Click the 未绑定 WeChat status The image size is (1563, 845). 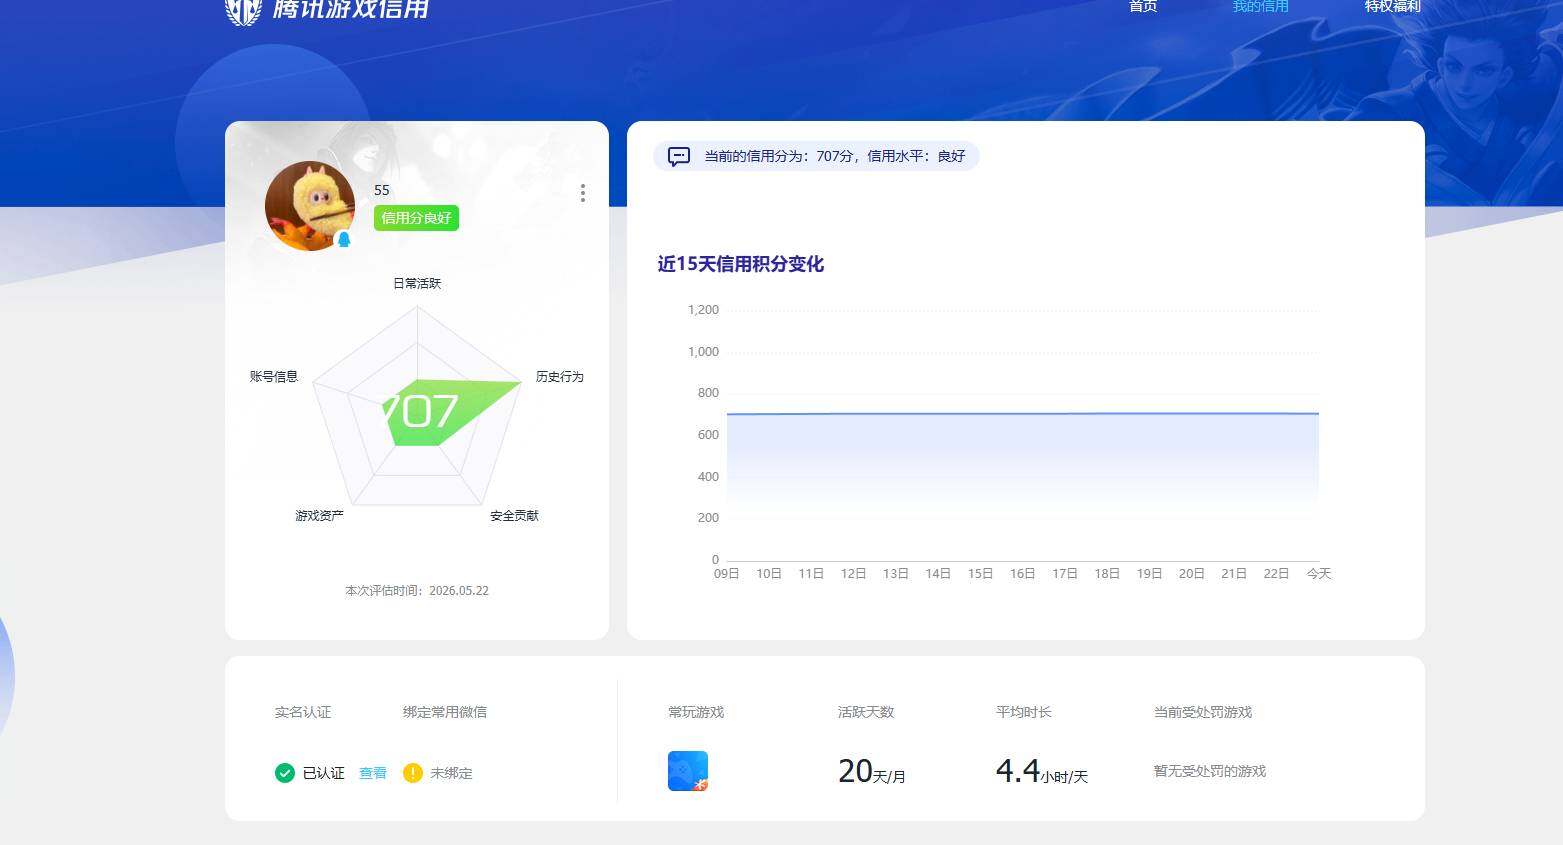(x=451, y=773)
